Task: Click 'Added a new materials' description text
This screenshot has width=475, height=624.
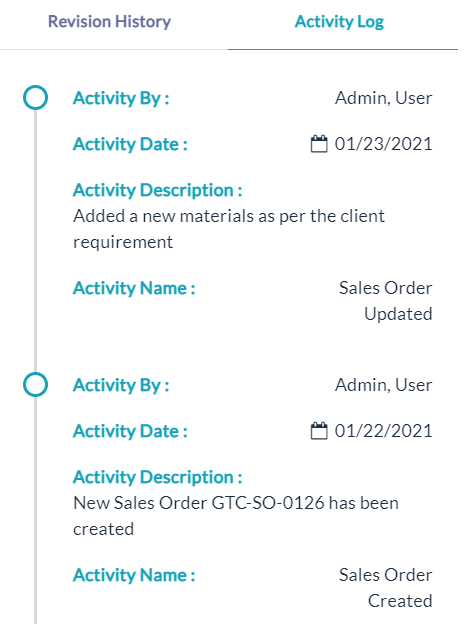Action: [x=229, y=229]
